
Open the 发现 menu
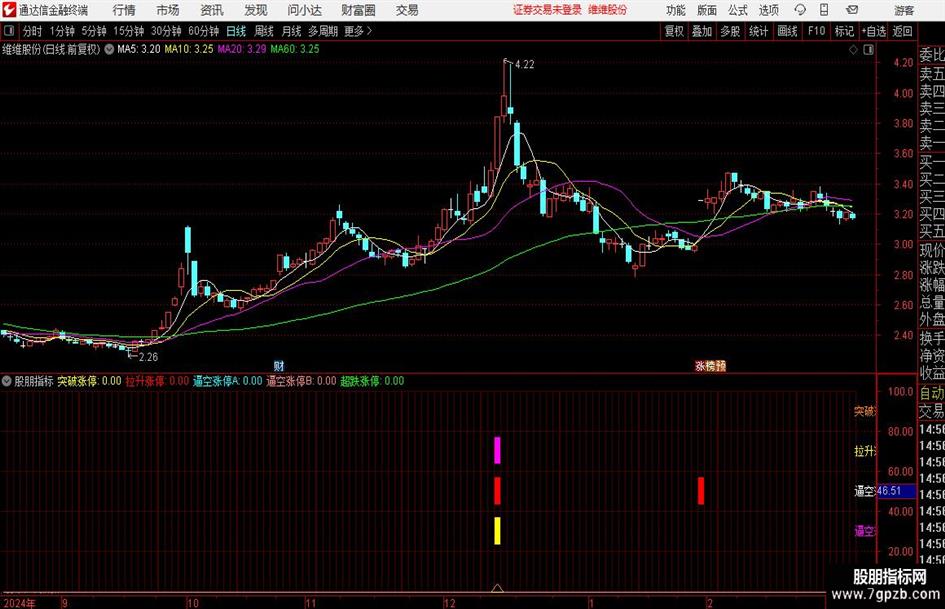pyautogui.click(x=256, y=10)
